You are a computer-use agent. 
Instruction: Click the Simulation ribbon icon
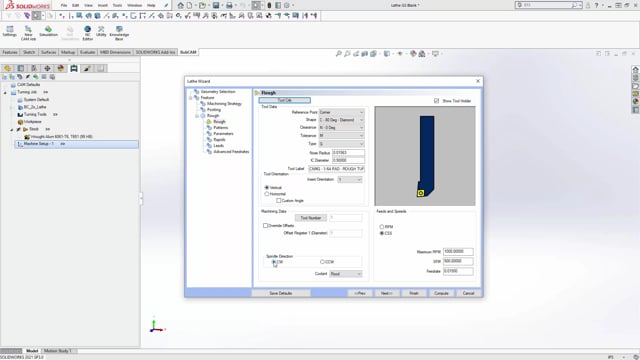(49, 31)
